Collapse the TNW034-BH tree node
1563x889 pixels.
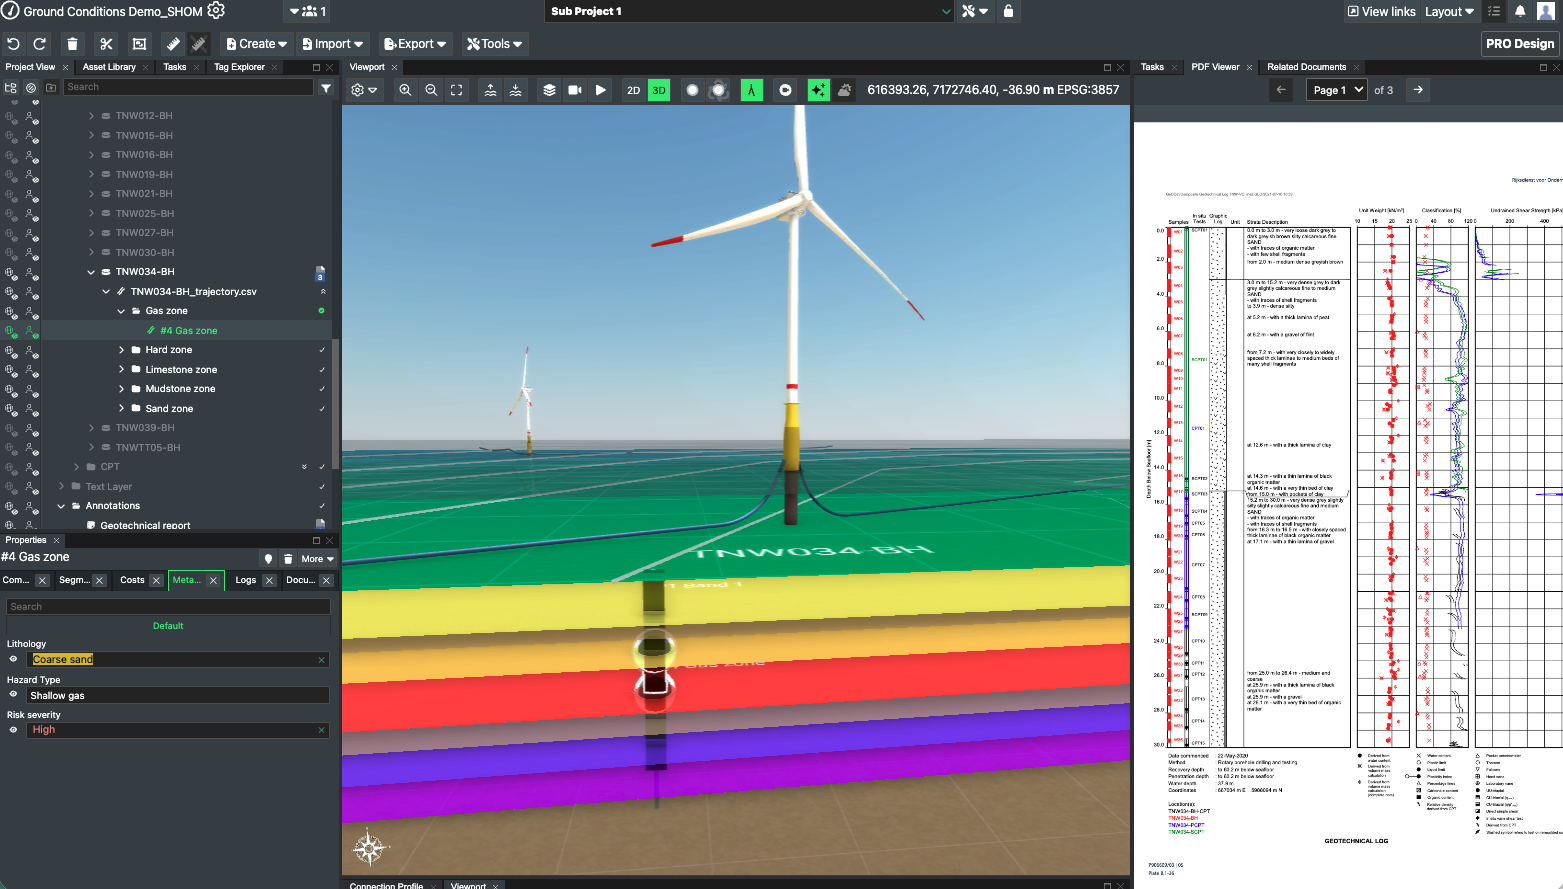pos(91,272)
